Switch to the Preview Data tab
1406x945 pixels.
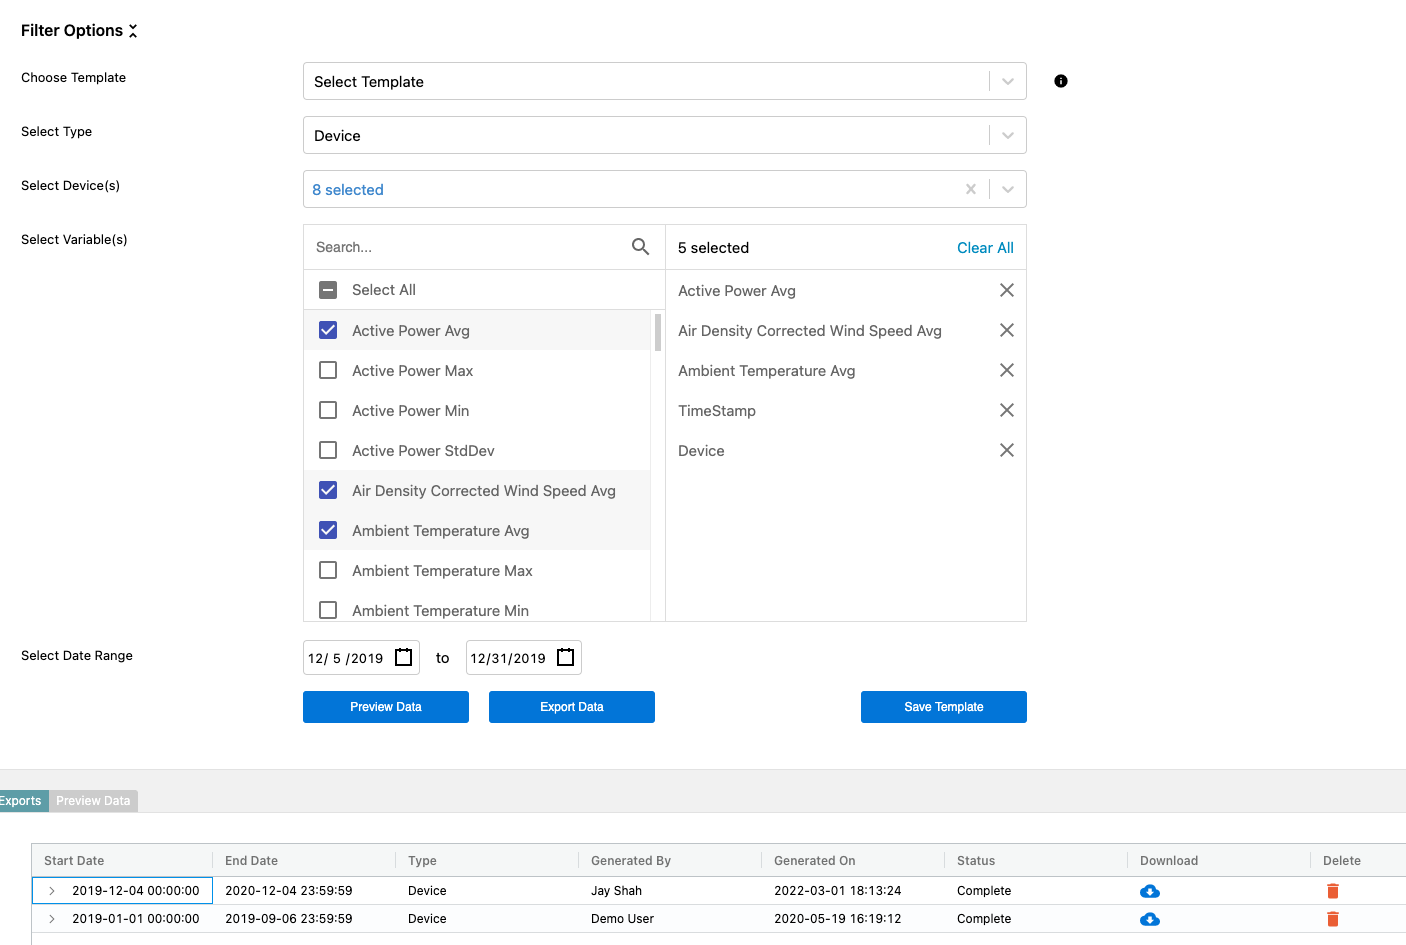click(93, 801)
